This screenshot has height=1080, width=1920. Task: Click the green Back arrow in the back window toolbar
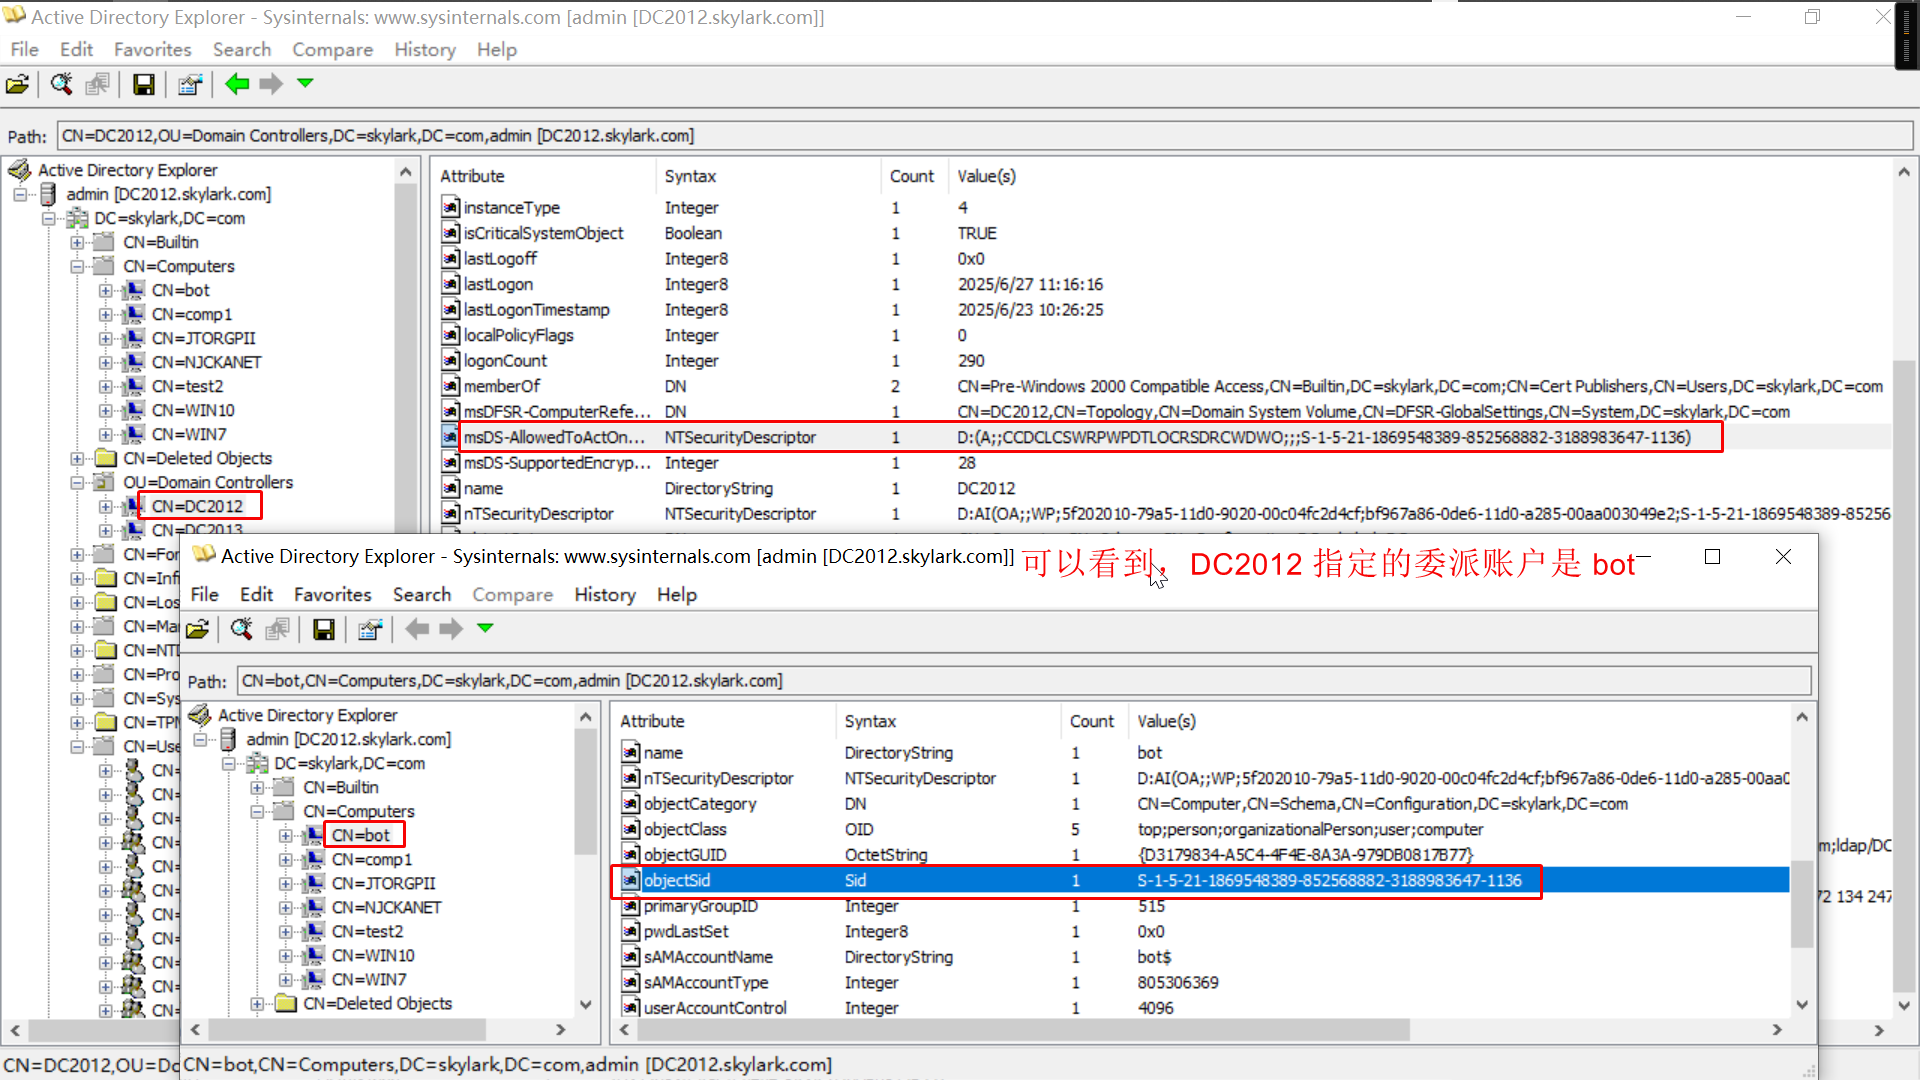pos(237,85)
